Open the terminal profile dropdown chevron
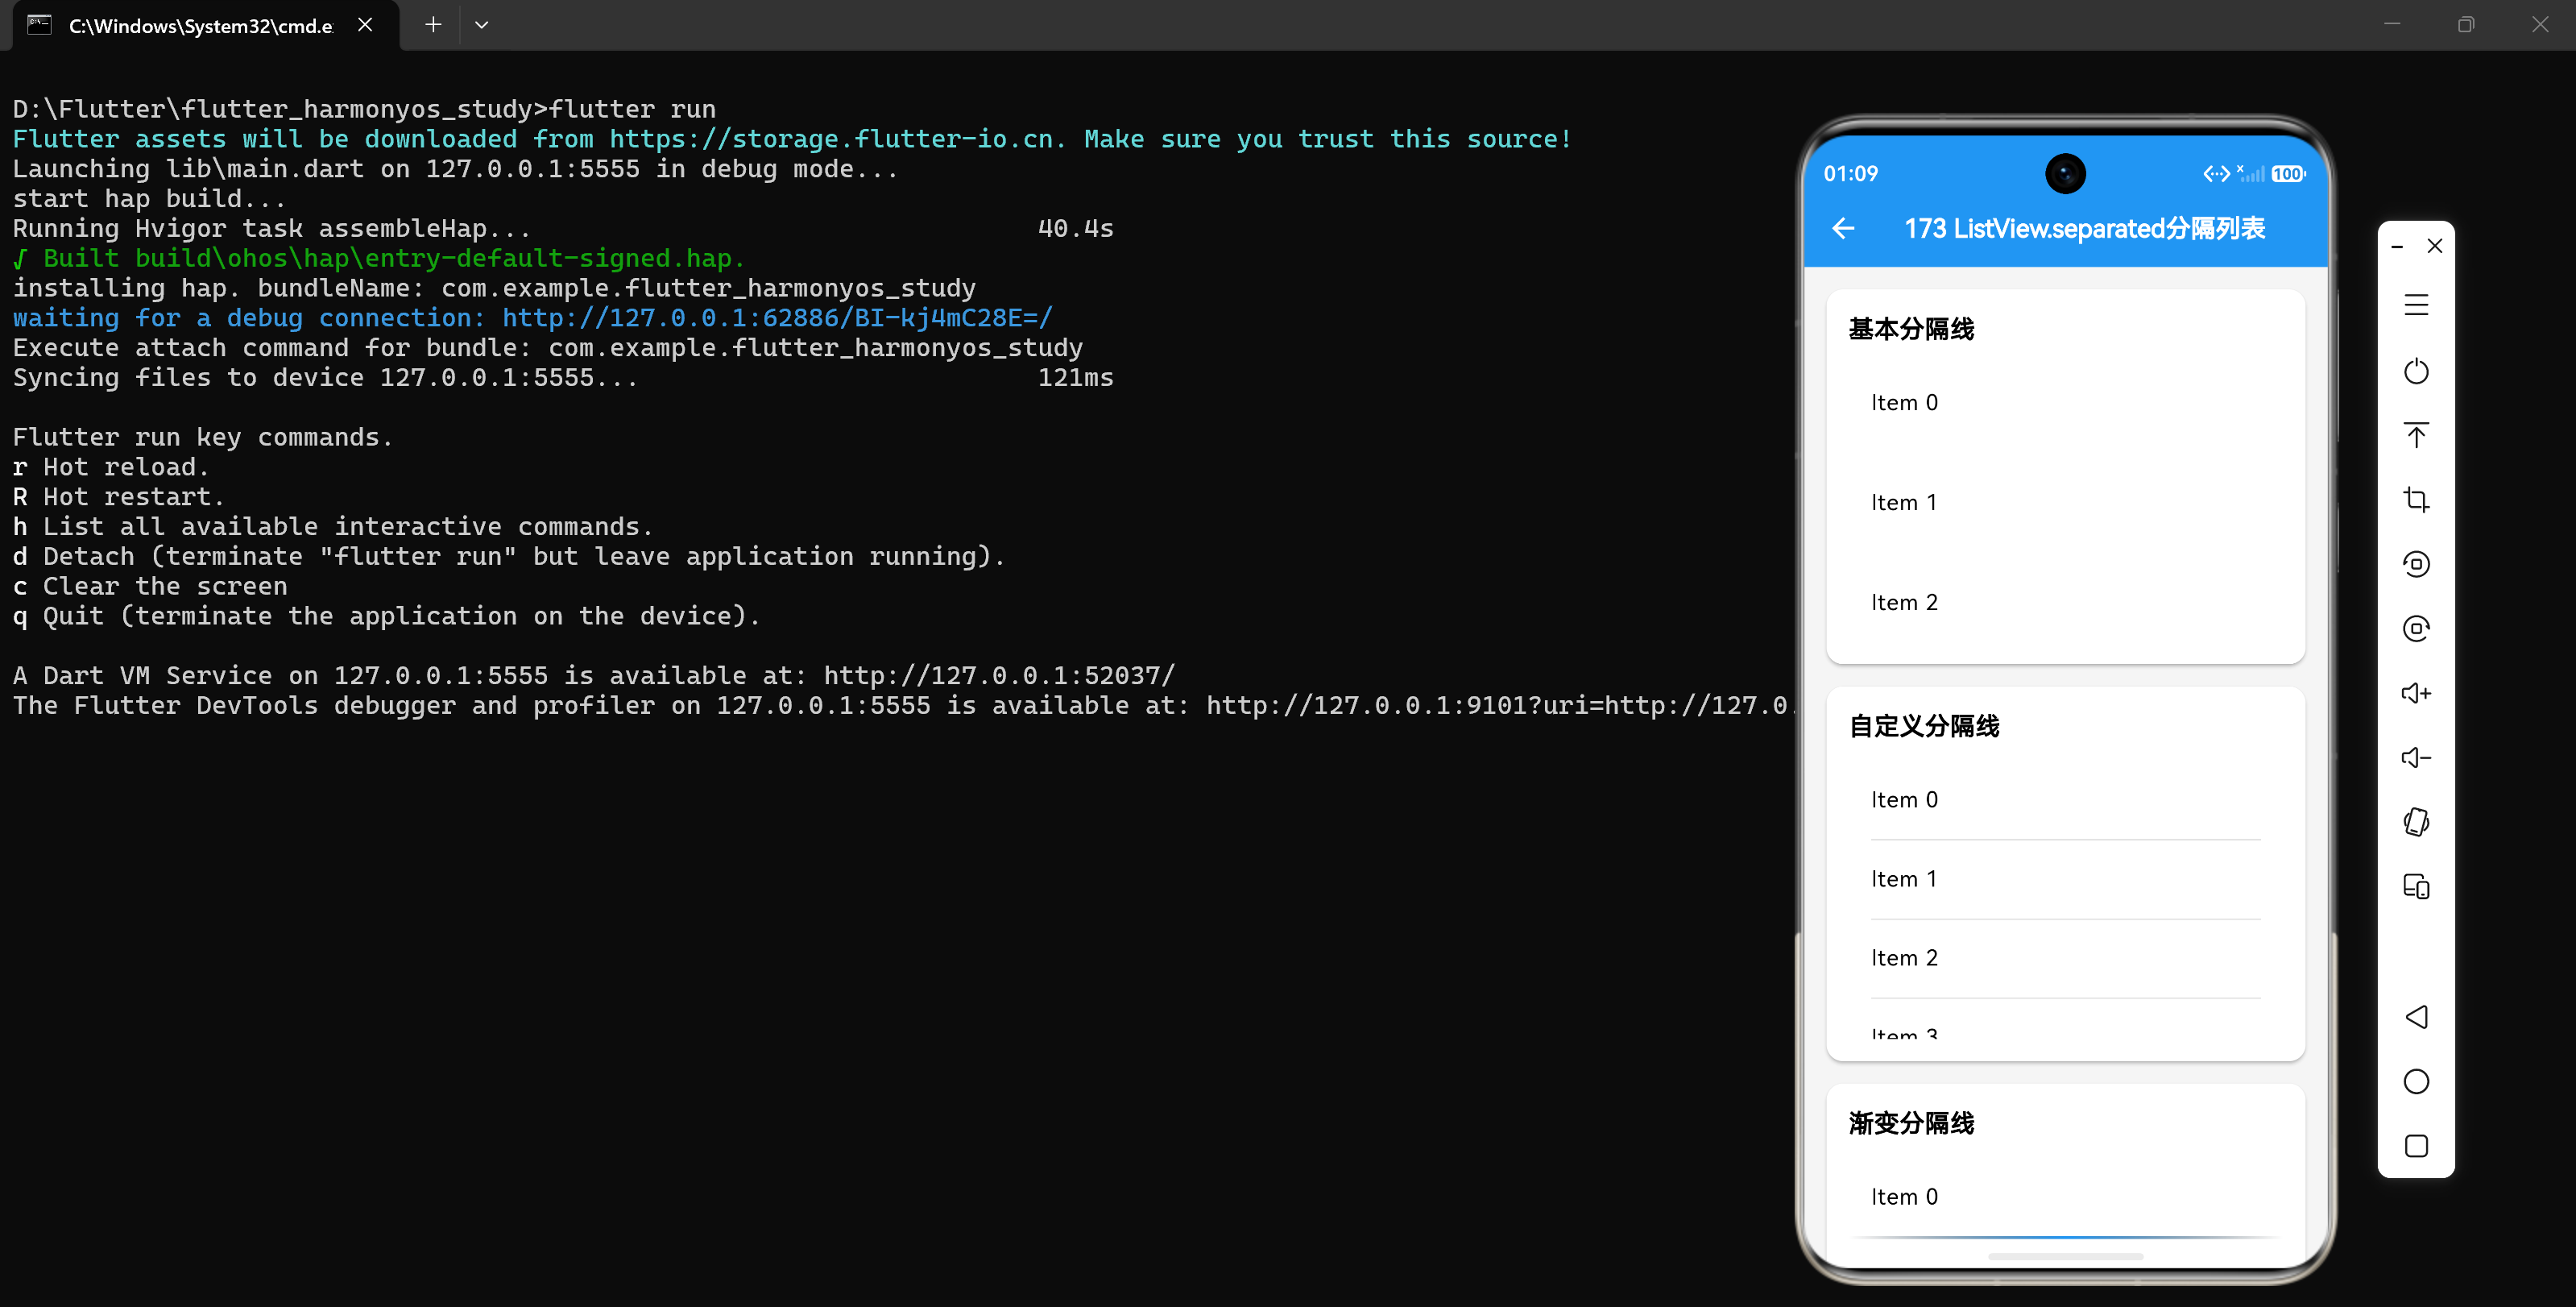Image resolution: width=2576 pixels, height=1307 pixels. (x=481, y=25)
